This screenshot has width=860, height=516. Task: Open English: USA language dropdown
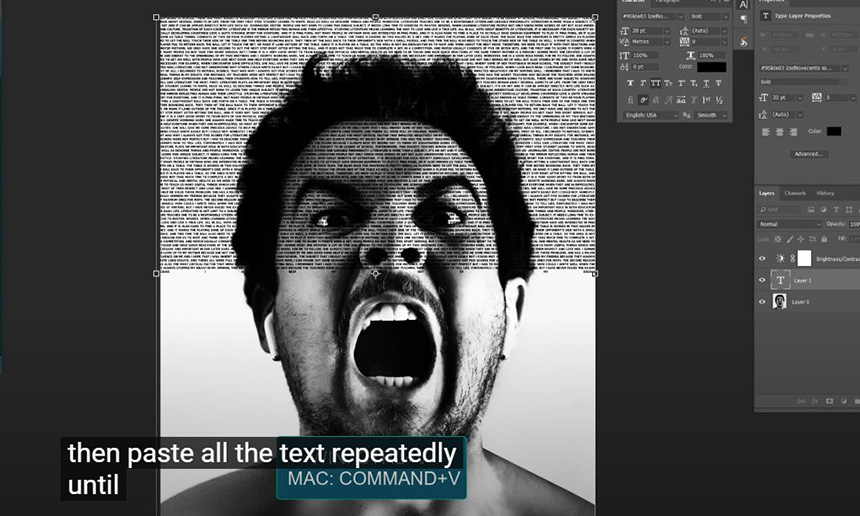click(651, 115)
